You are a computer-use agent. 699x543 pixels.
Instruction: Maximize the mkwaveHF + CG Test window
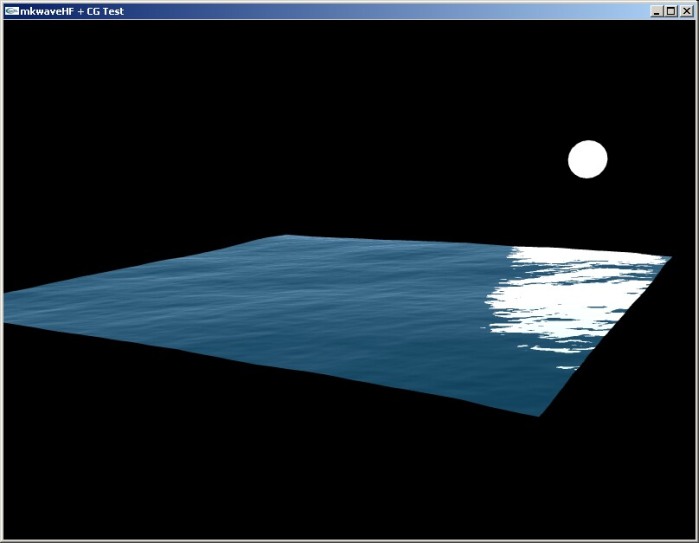click(671, 10)
